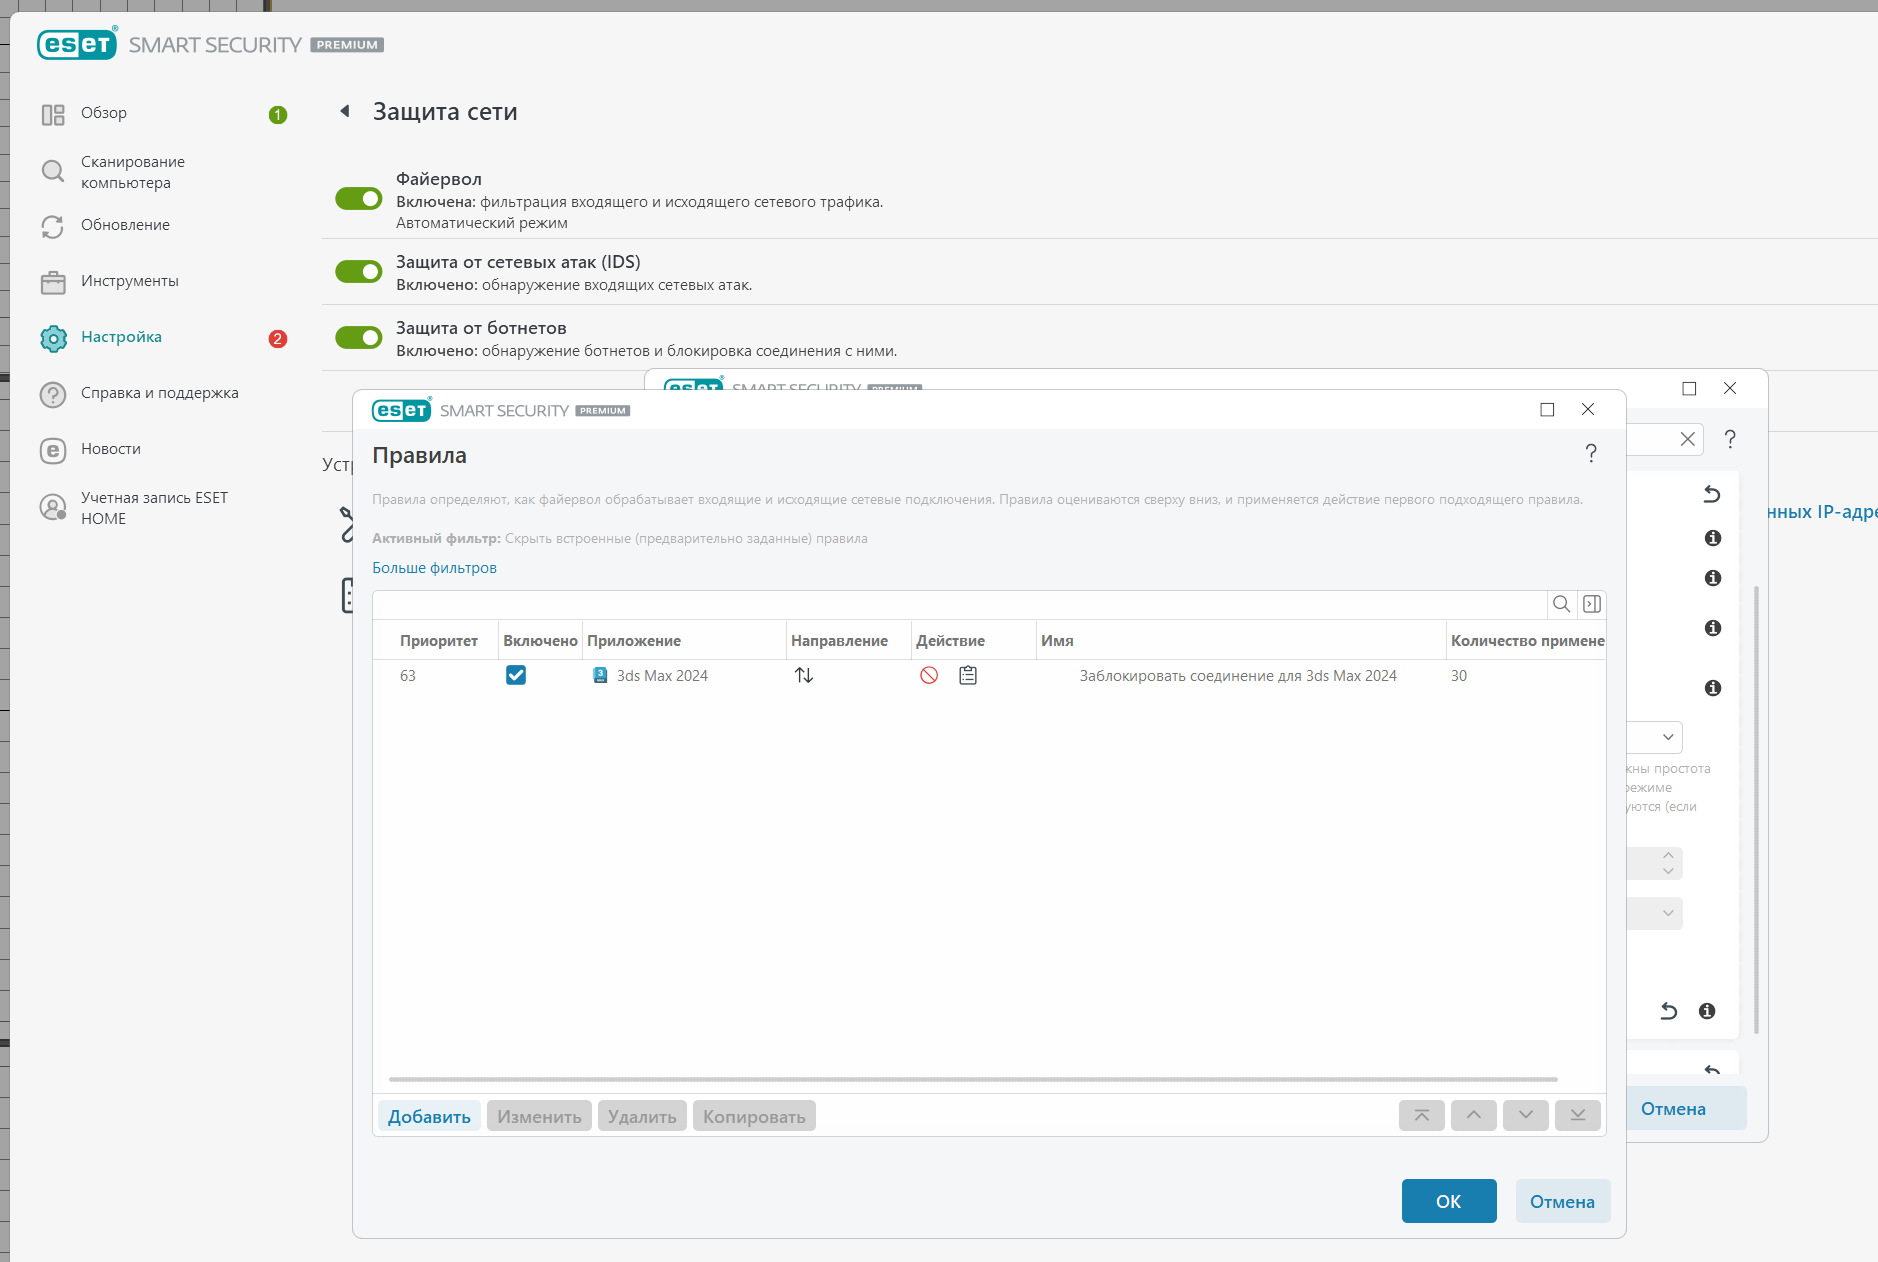Click the Удалить button
Viewport: 1878px width, 1262px height.
[642, 1116]
